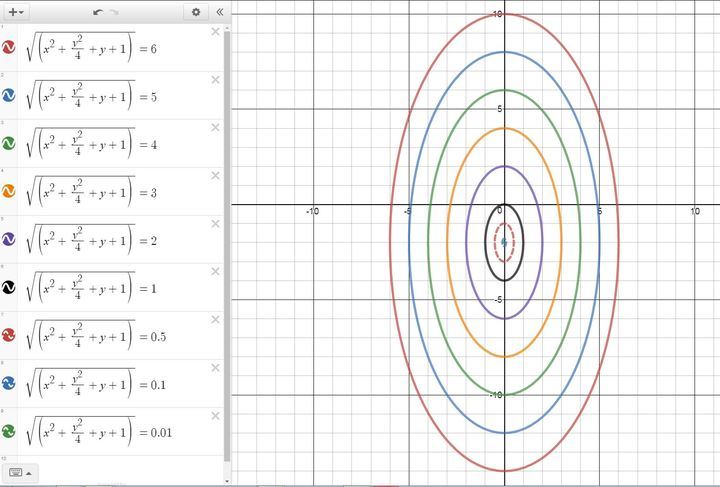Viewport: 720px width, 487px height.
Task: Open the Add Item plus dropdown
Action: pos(16,12)
